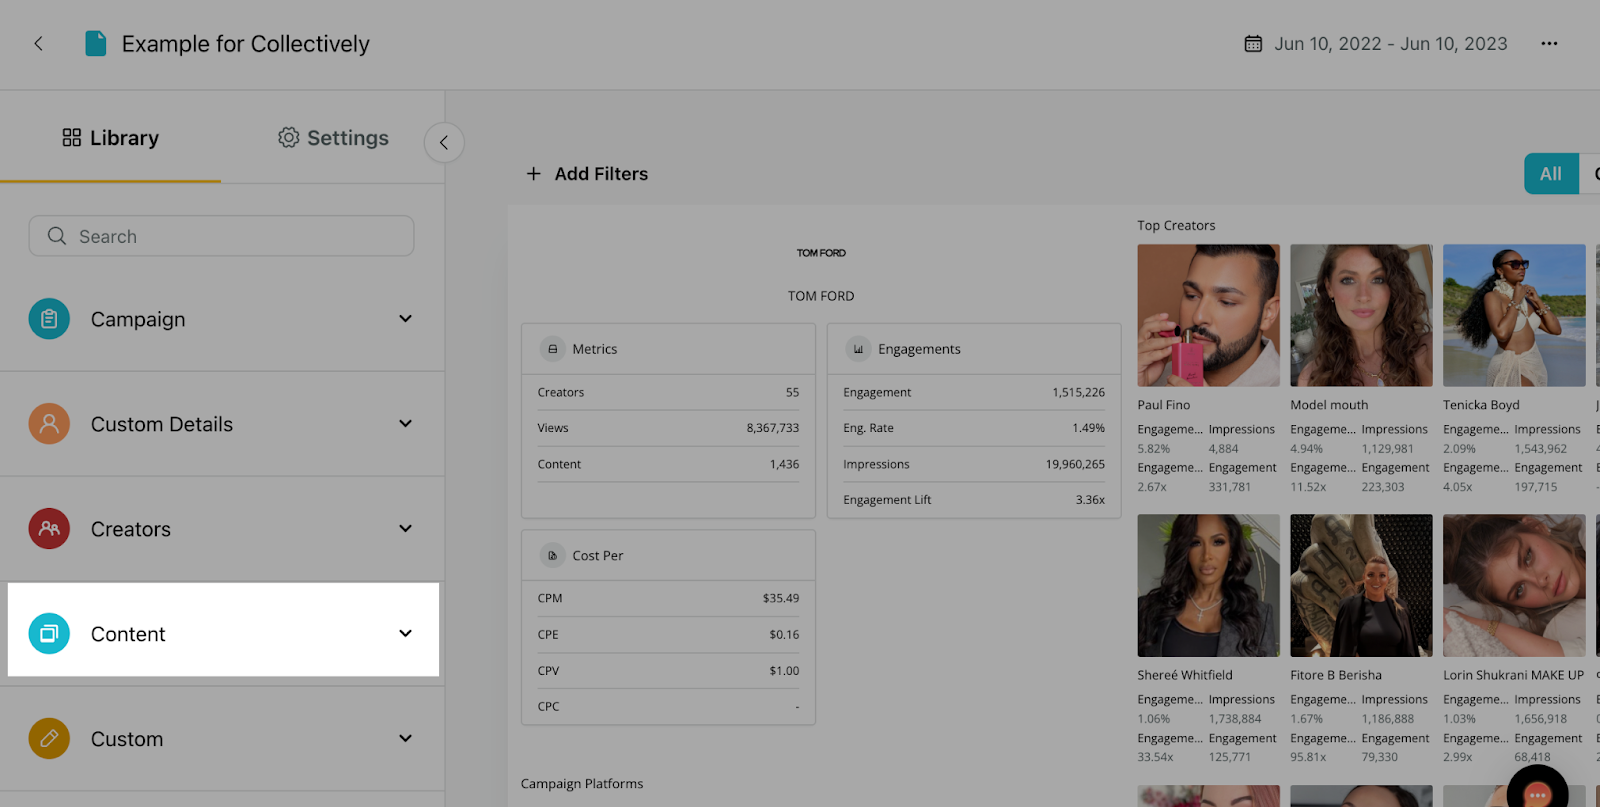Click the CPV value $1.00
Viewport: 1600px width, 807px height.
click(x=784, y=671)
